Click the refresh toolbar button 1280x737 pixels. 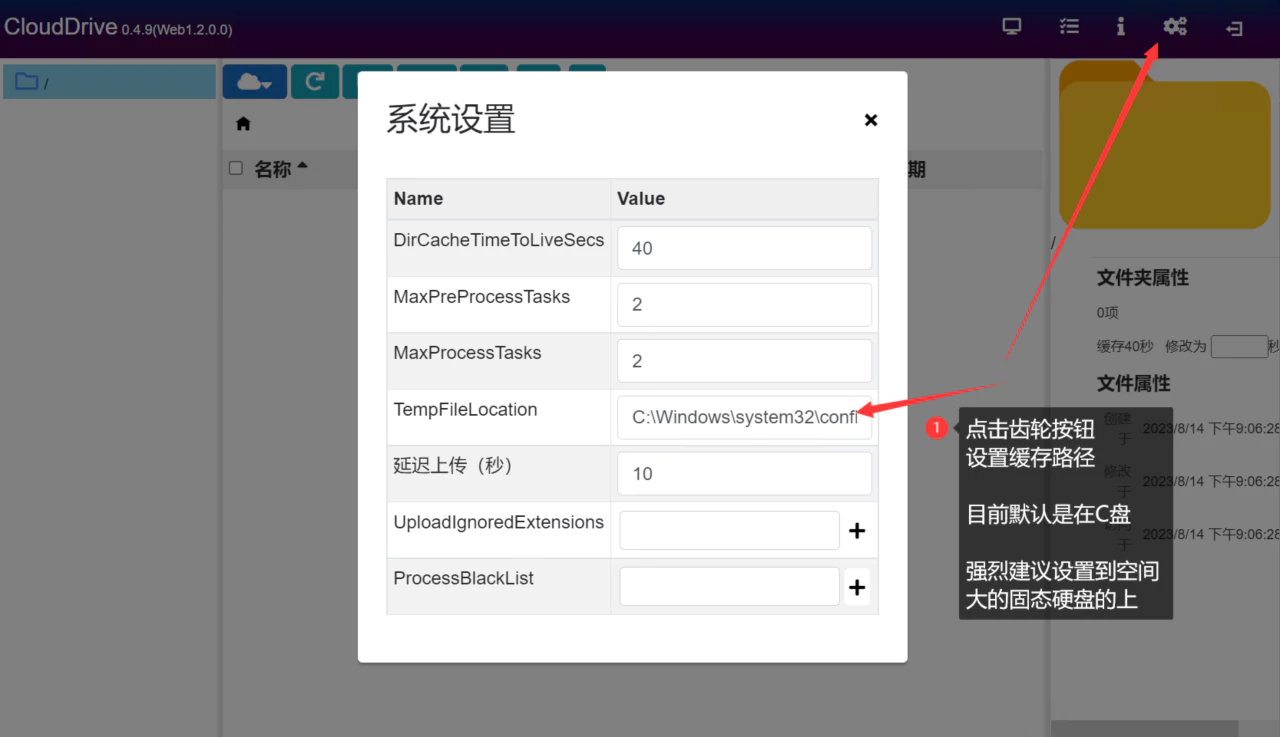click(x=314, y=82)
